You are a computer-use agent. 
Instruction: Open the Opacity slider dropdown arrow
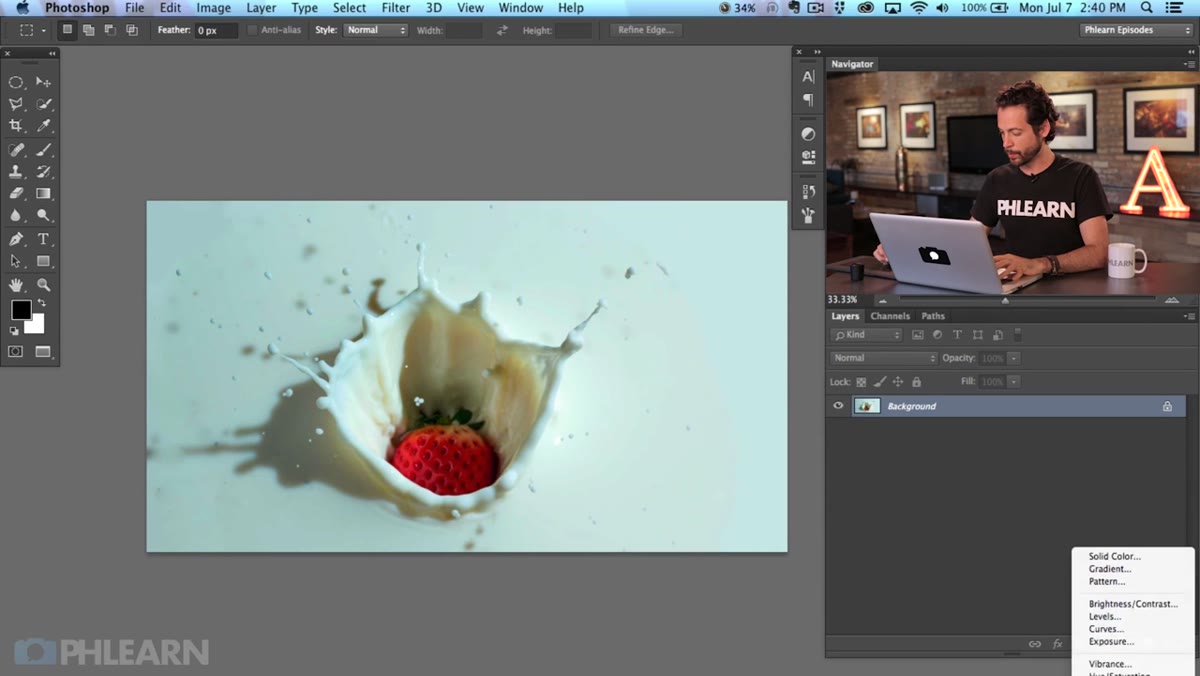click(1014, 358)
